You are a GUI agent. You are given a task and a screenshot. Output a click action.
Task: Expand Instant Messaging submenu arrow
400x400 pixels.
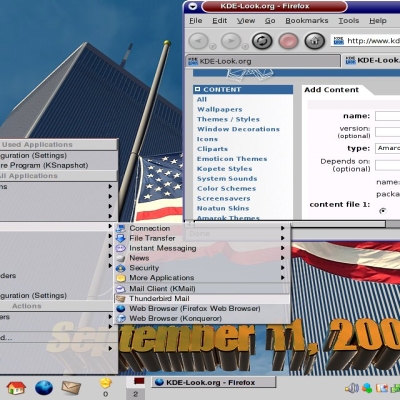[x=283, y=248]
